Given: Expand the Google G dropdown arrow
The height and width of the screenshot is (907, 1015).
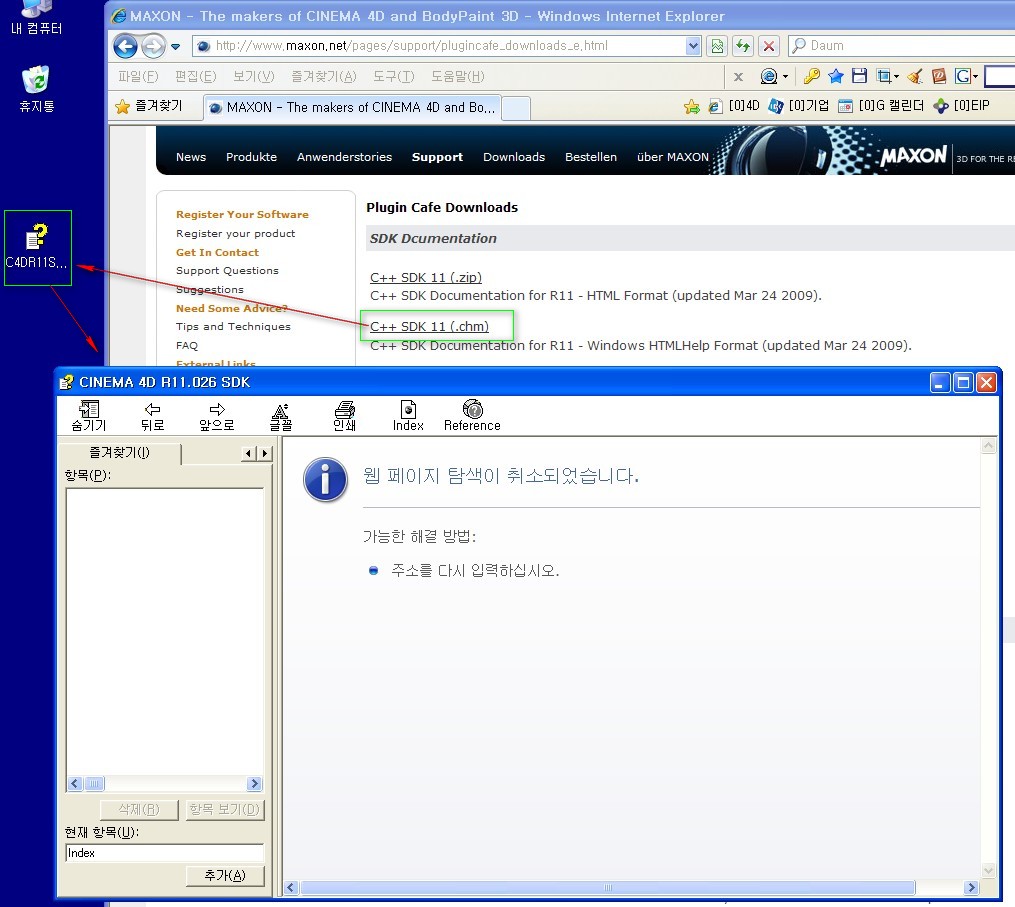Looking at the screenshot, I should (x=975, y=77).
